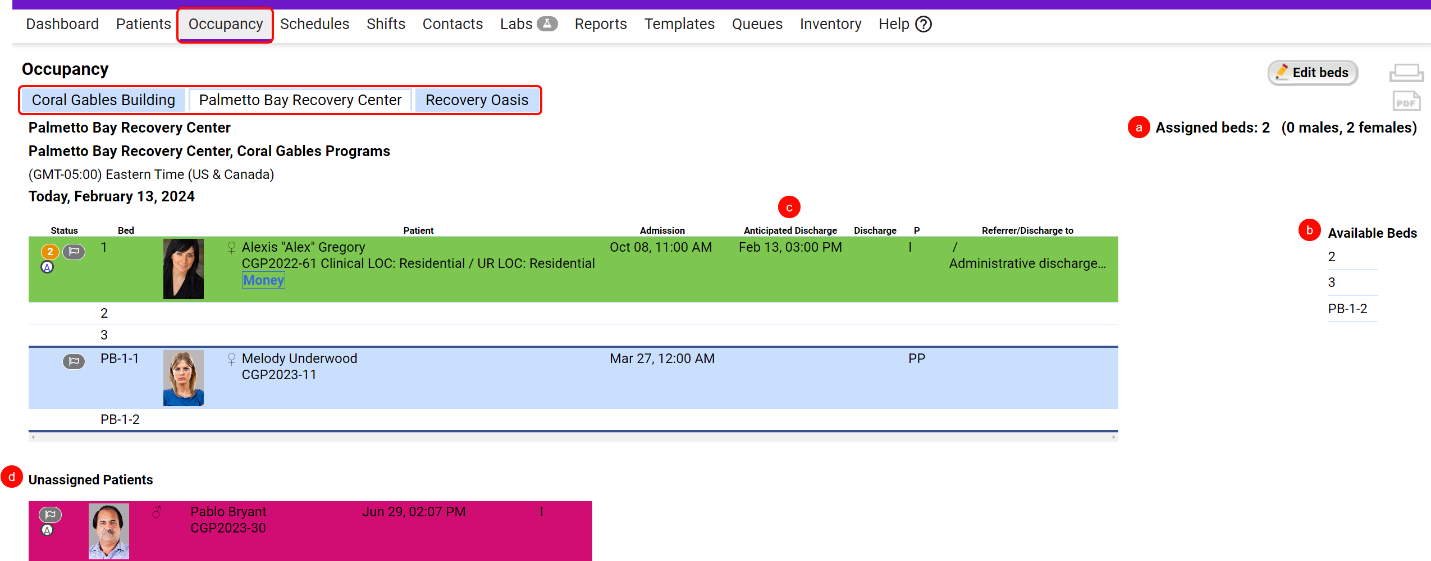Click 'Feb 13, 03:00 PM' anticipated discharge
The height and width of the screenshot is (561, 1431).
[x=790, y=248]
